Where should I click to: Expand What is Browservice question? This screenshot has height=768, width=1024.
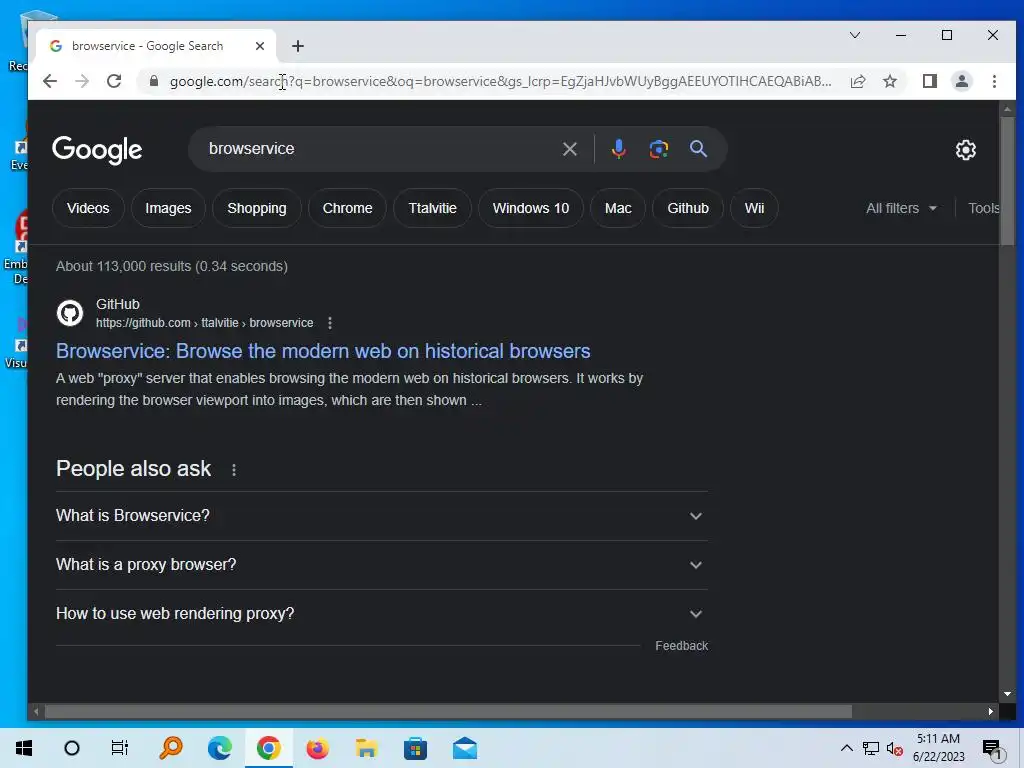point(382,516)
